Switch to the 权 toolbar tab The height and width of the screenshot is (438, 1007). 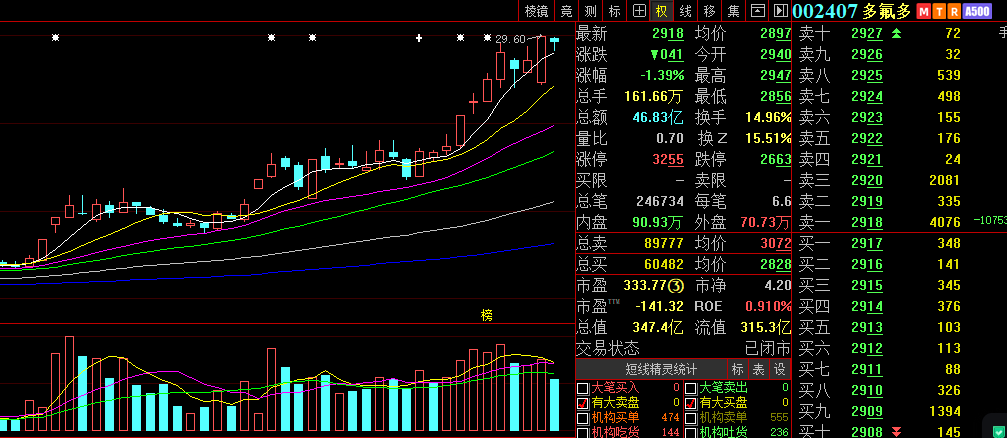coord(661,11)
